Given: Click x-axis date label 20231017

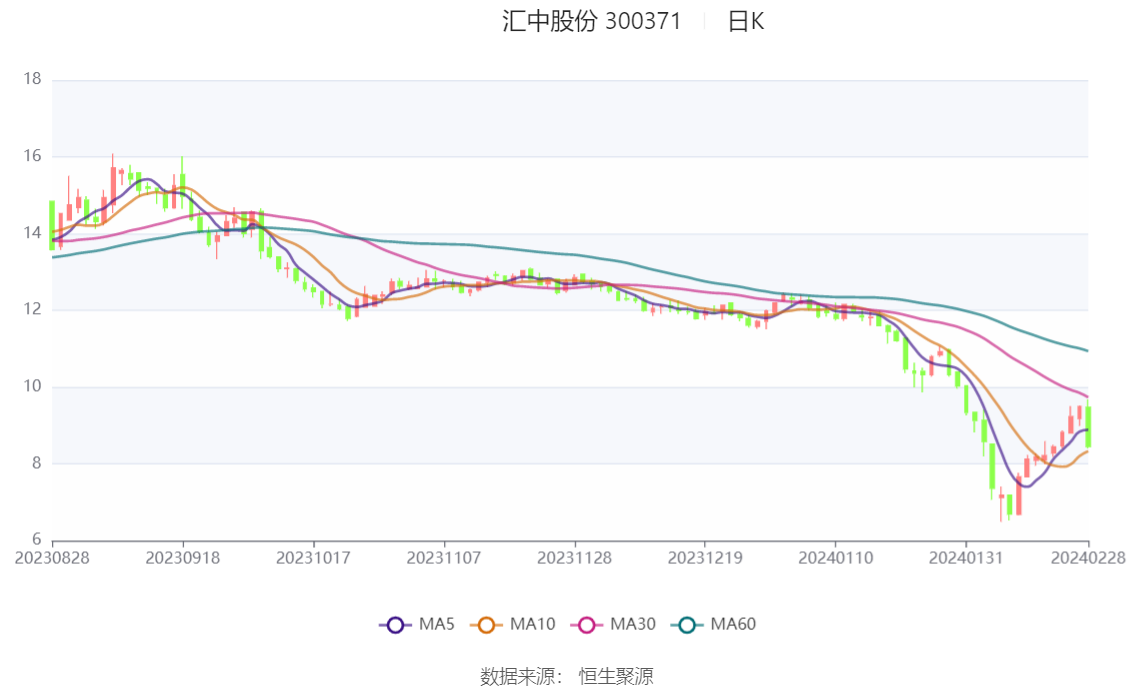Looking at the screenshot, I should (x=313, y=558).
